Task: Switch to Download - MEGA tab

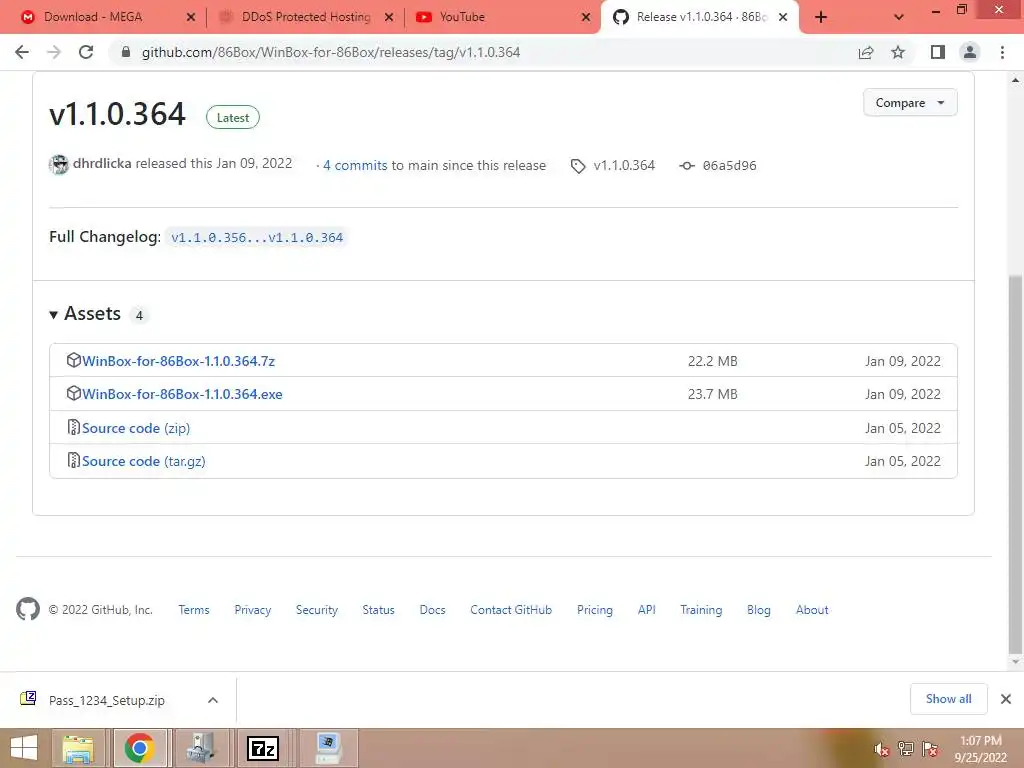Action: pyautogui.click(x=93, y=17)
